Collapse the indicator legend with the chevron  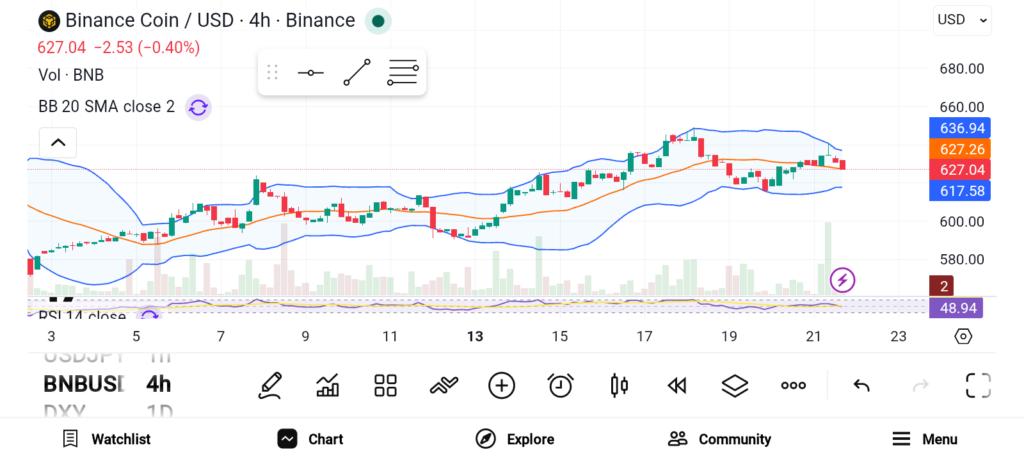(58, 142)
